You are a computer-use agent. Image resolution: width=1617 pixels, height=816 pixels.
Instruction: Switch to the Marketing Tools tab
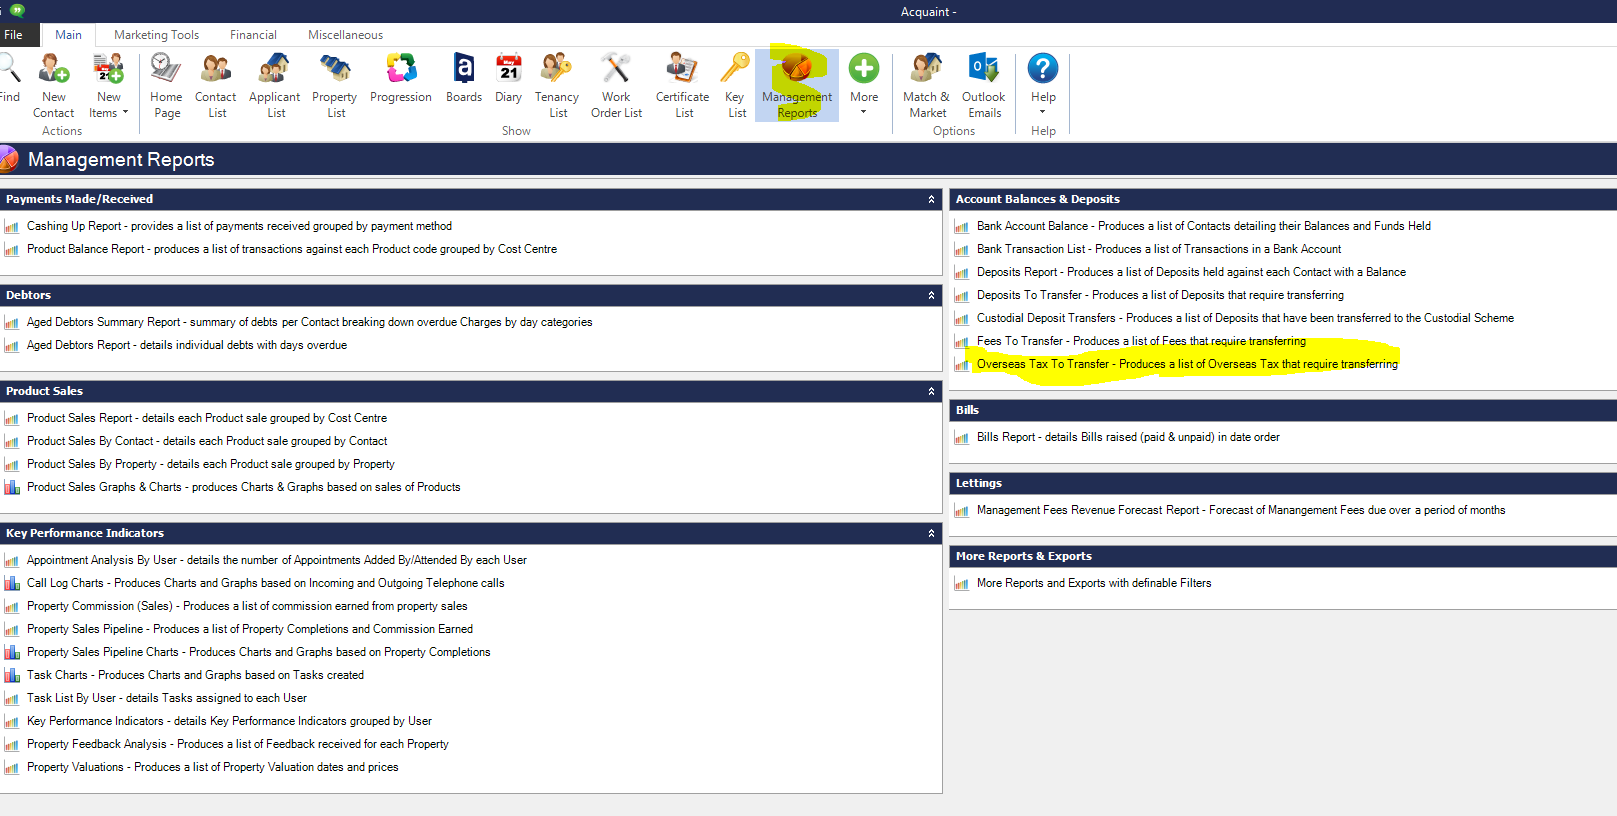tap(156, 35)
